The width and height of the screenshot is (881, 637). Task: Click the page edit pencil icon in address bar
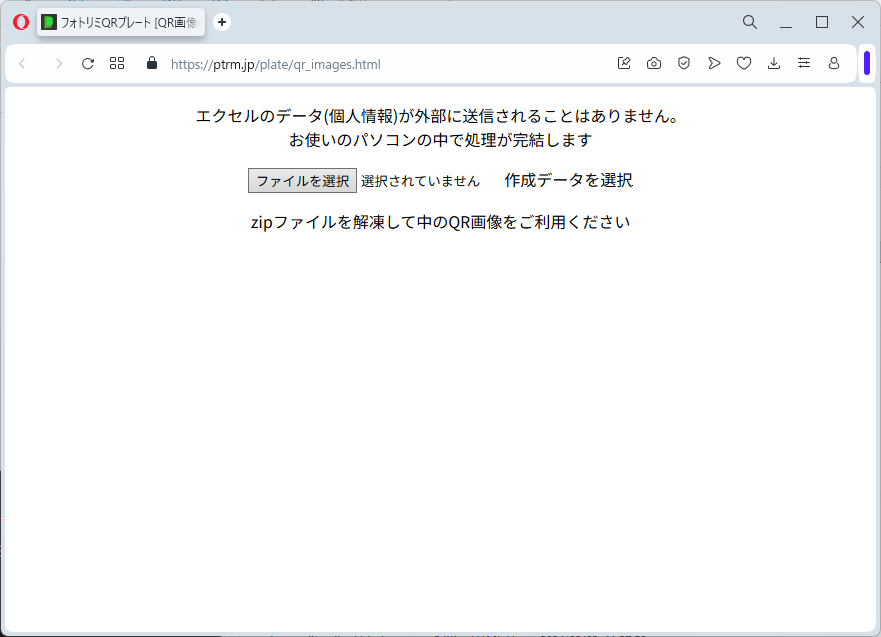(x=624, y=64)
